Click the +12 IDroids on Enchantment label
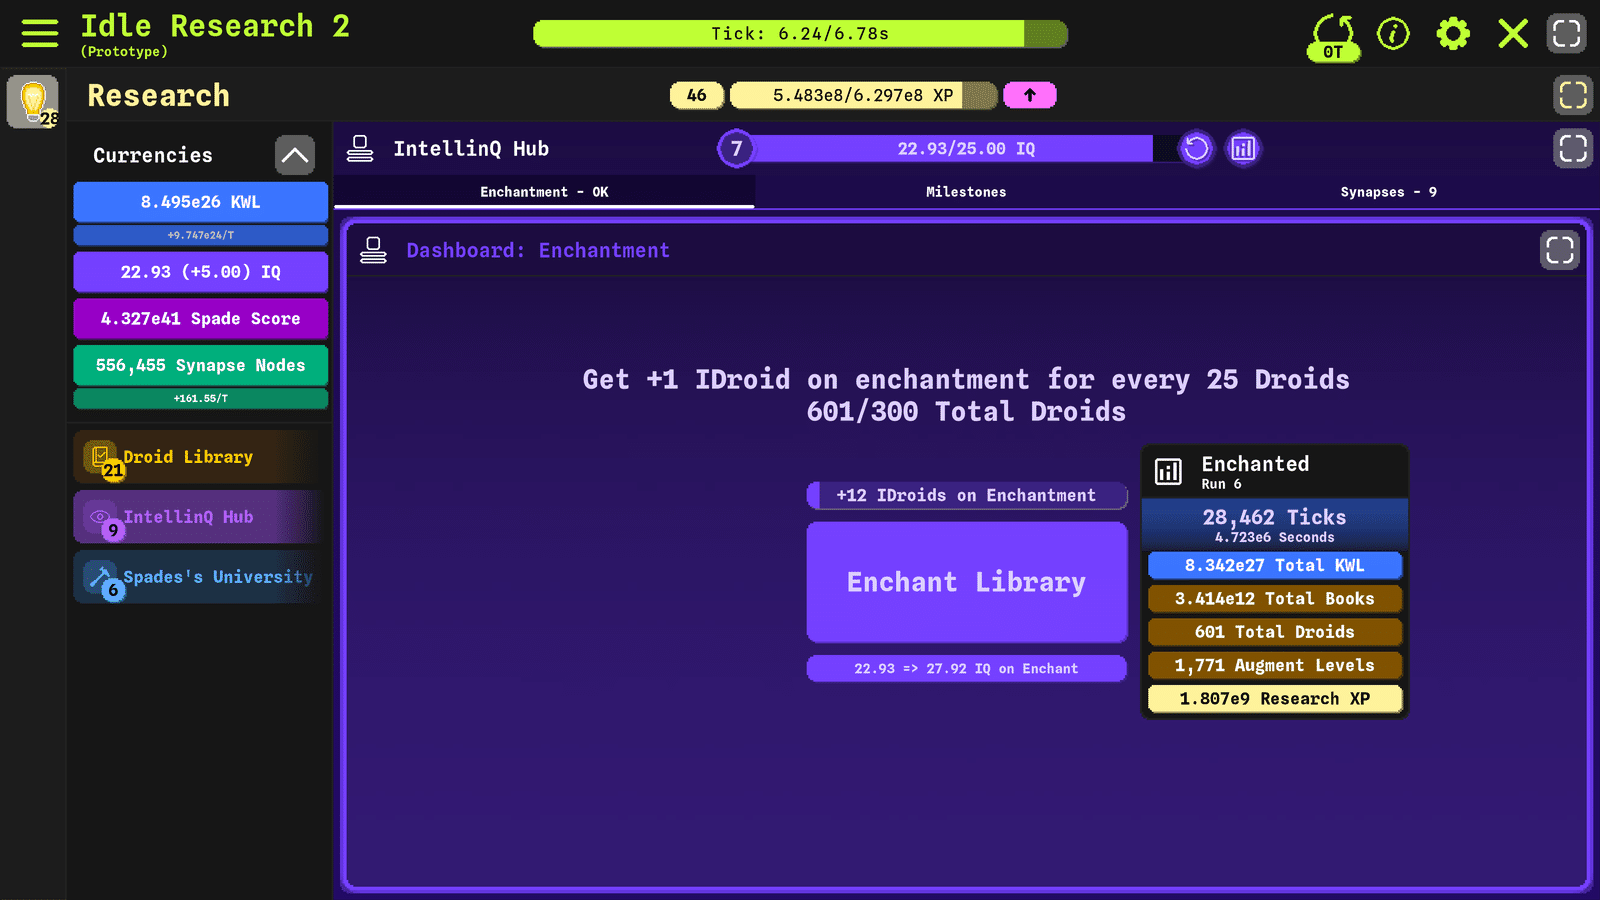1600x900 pixels. click(x=967, y=496)
